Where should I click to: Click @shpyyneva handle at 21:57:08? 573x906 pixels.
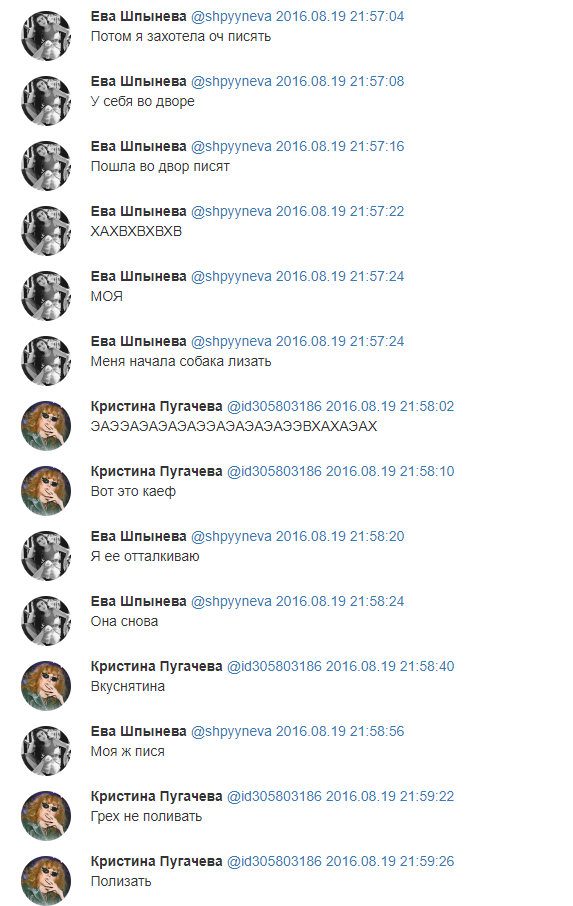(x=231, y=81)
